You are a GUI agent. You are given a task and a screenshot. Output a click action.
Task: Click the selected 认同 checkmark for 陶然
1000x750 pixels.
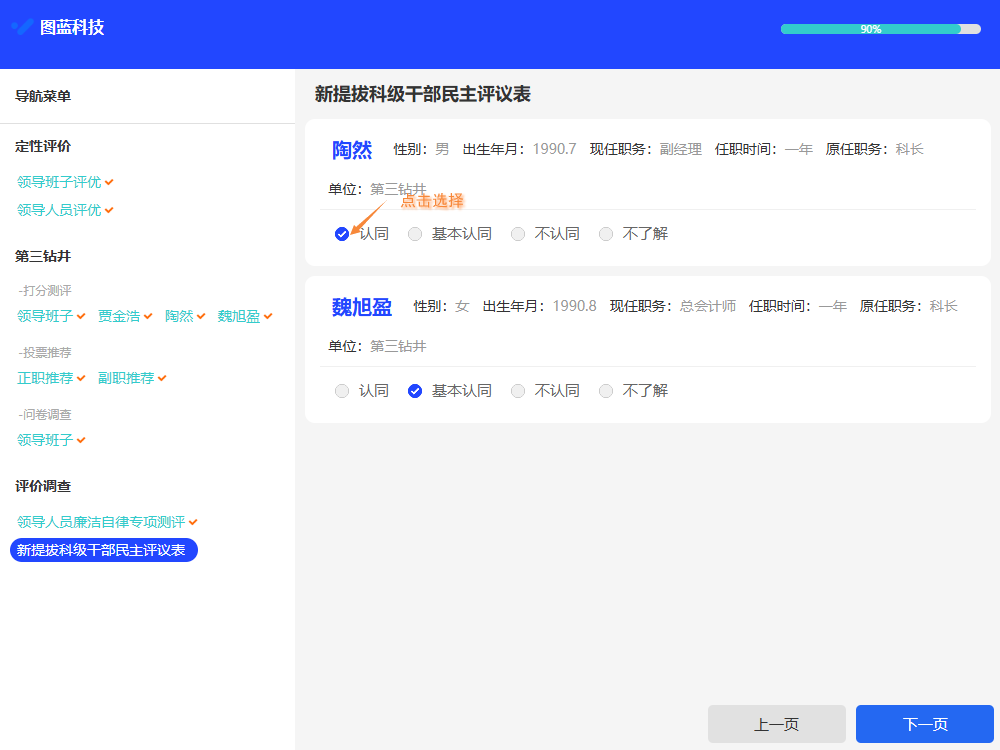point(342,233)
